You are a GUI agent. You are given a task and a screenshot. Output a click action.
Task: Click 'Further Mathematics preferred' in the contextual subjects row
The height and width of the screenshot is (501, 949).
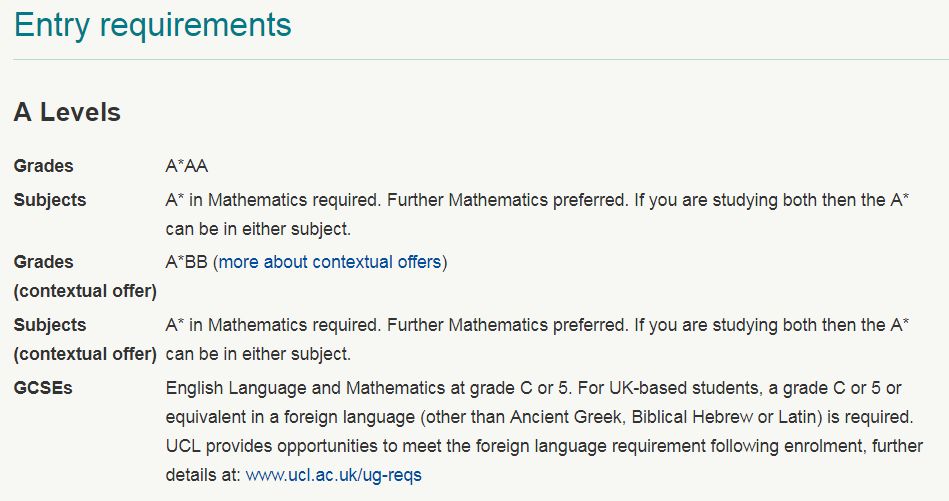(507, 325)
